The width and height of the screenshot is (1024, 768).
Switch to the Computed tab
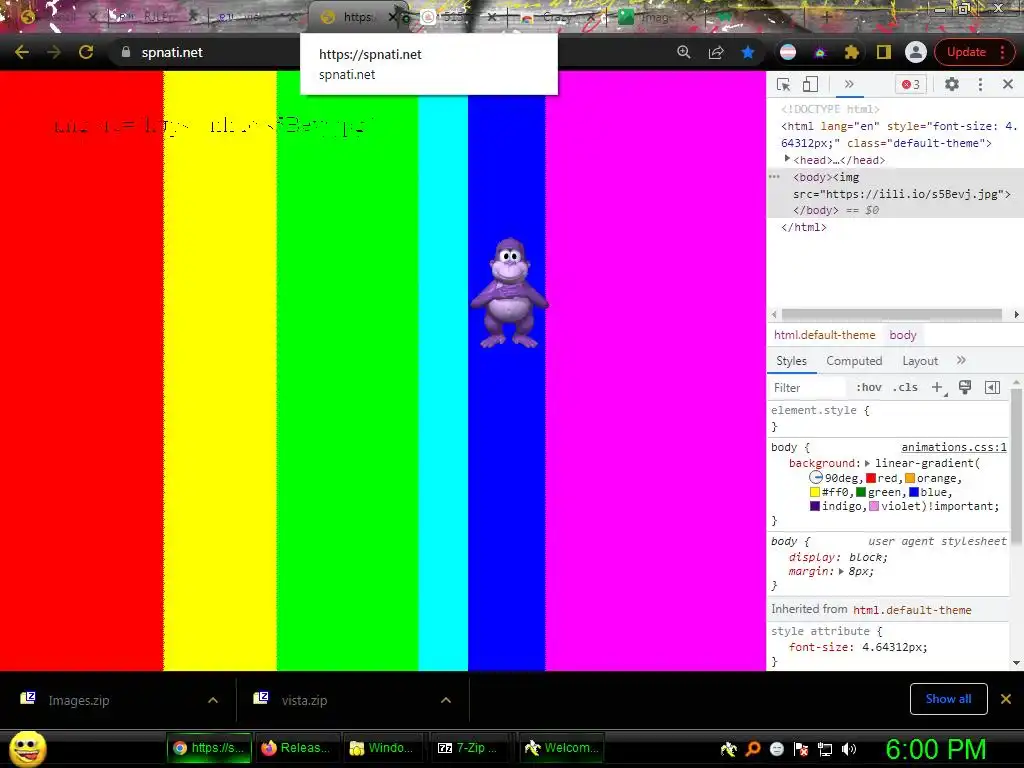pos(854,361)
